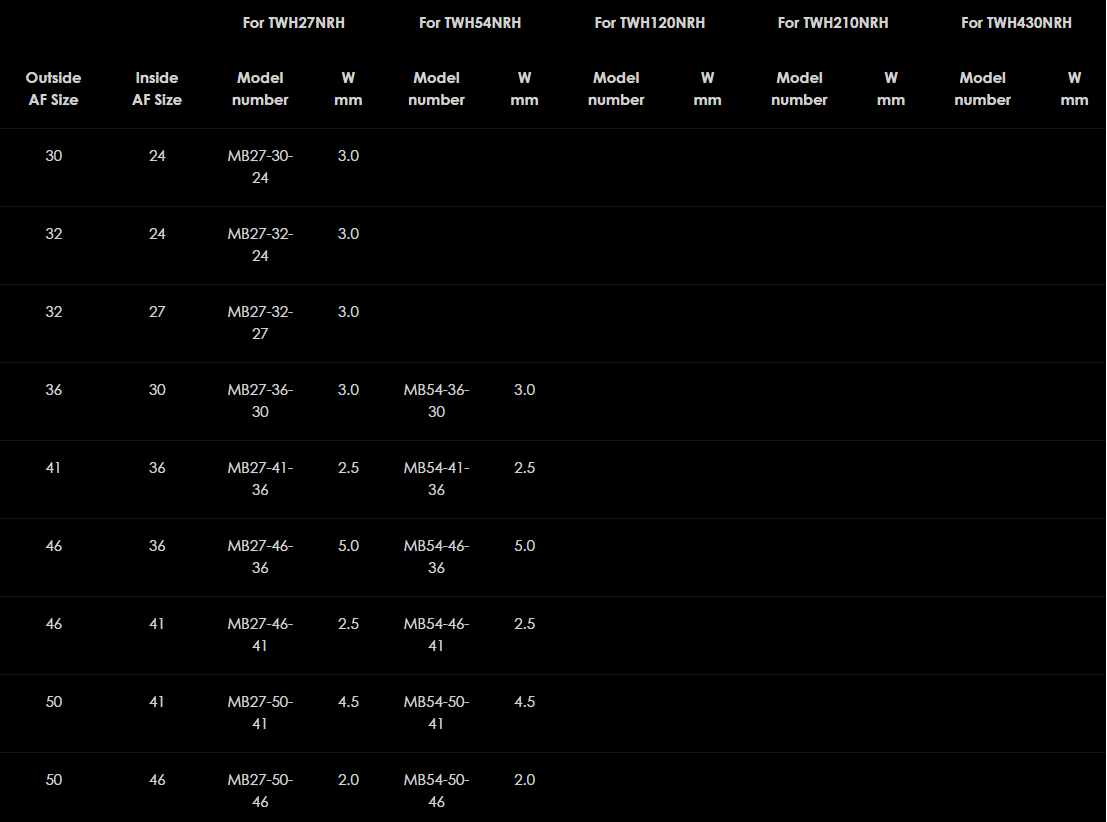
Task: Click model number MB54-46-41
Action: (436, 635)
